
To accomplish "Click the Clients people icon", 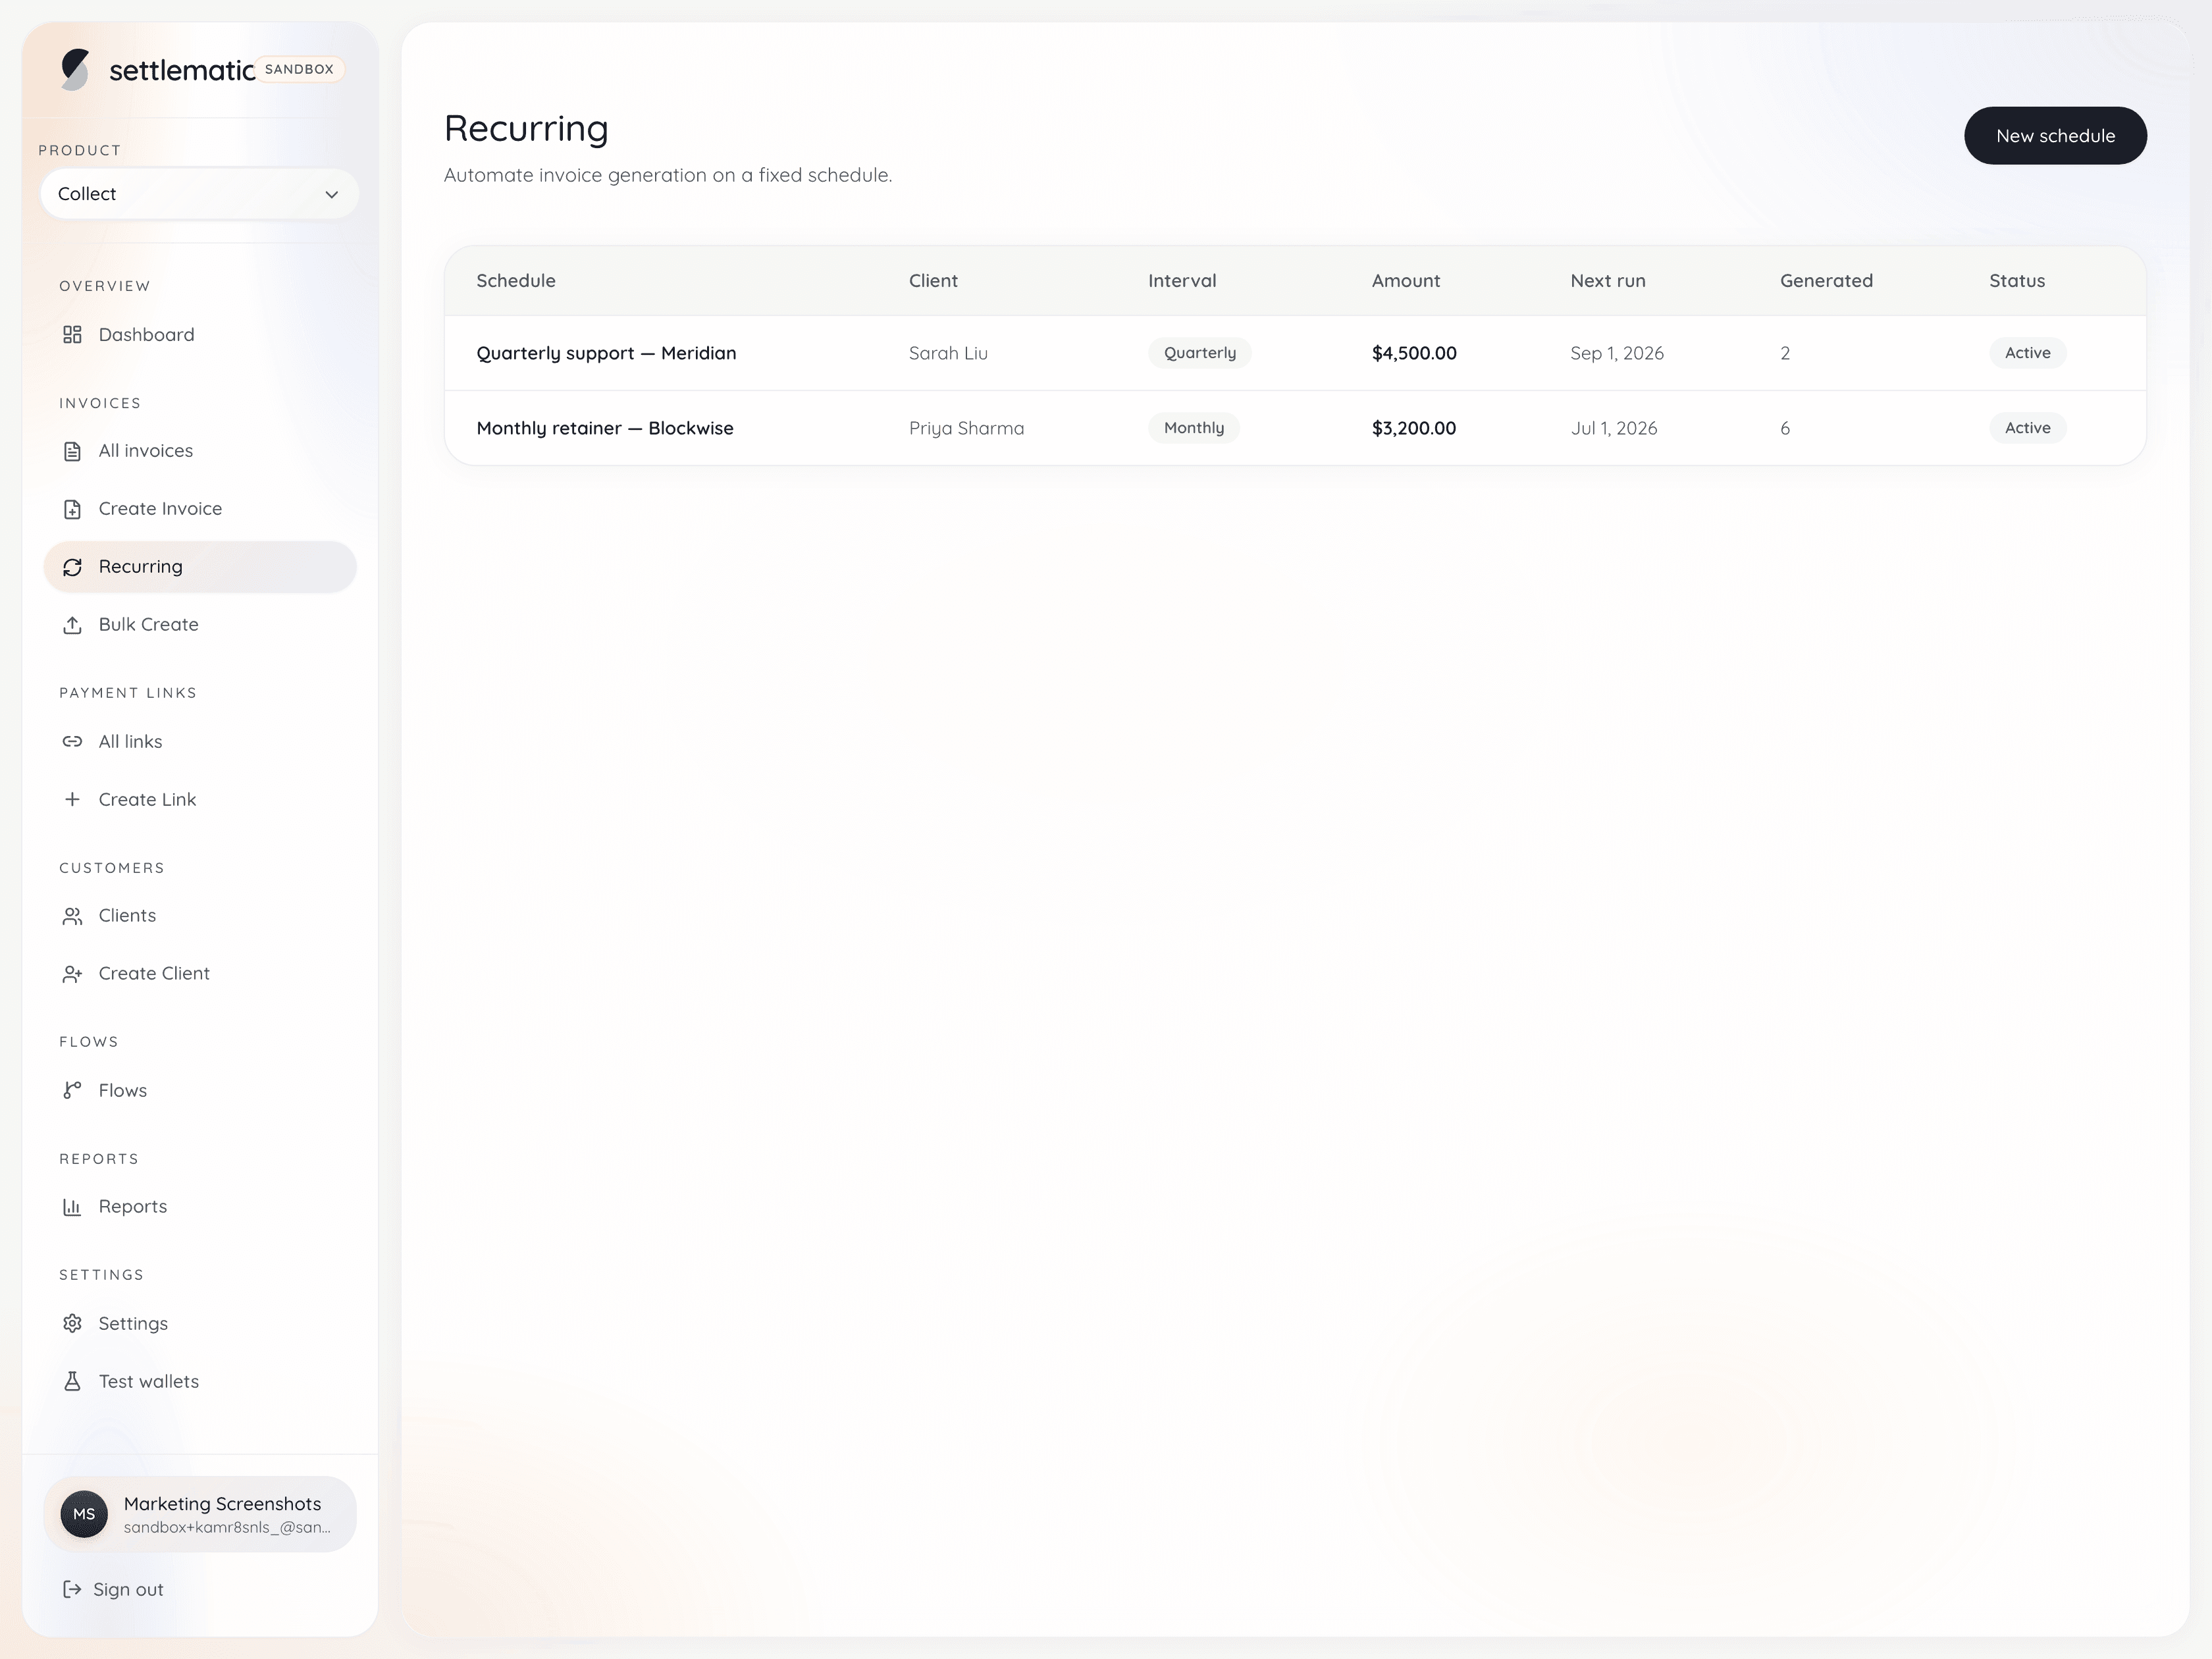I will (72, 916).
